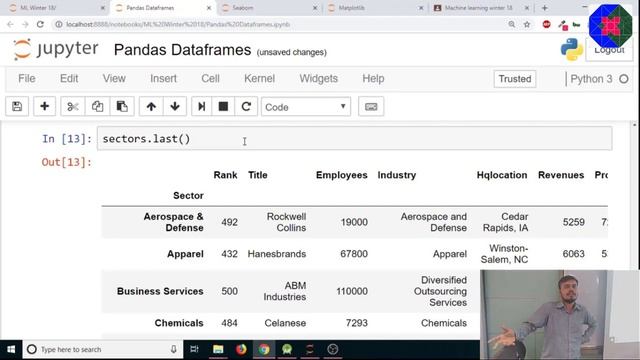Open the Help menu
The width and height of the screenshot is (640, 360).
(x=373, y=78)
